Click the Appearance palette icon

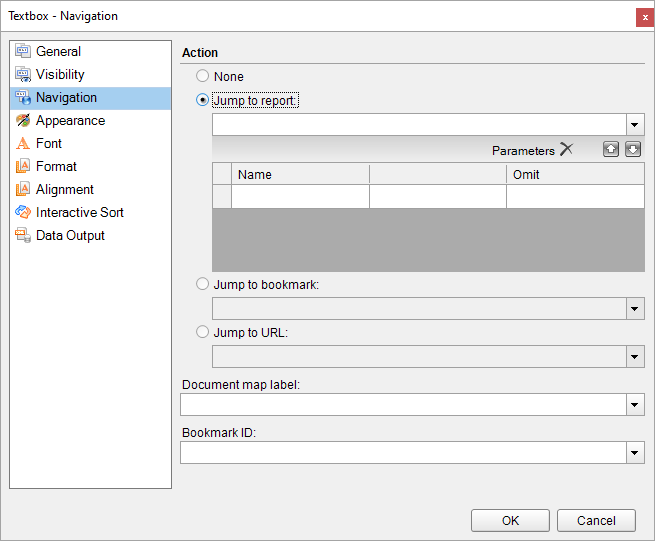pos(23,120)
